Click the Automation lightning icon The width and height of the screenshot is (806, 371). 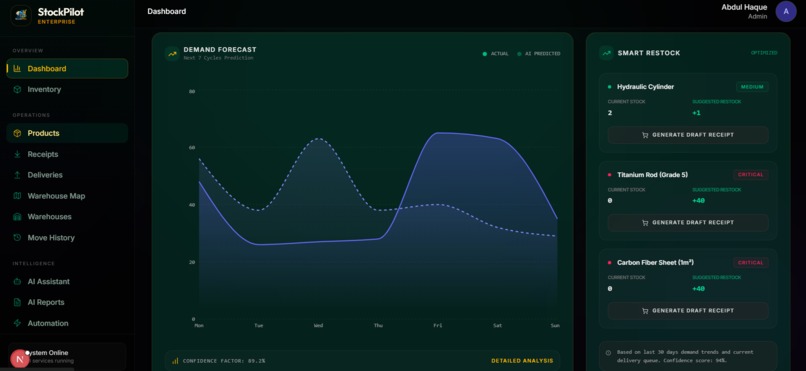[x=17, y=323]
